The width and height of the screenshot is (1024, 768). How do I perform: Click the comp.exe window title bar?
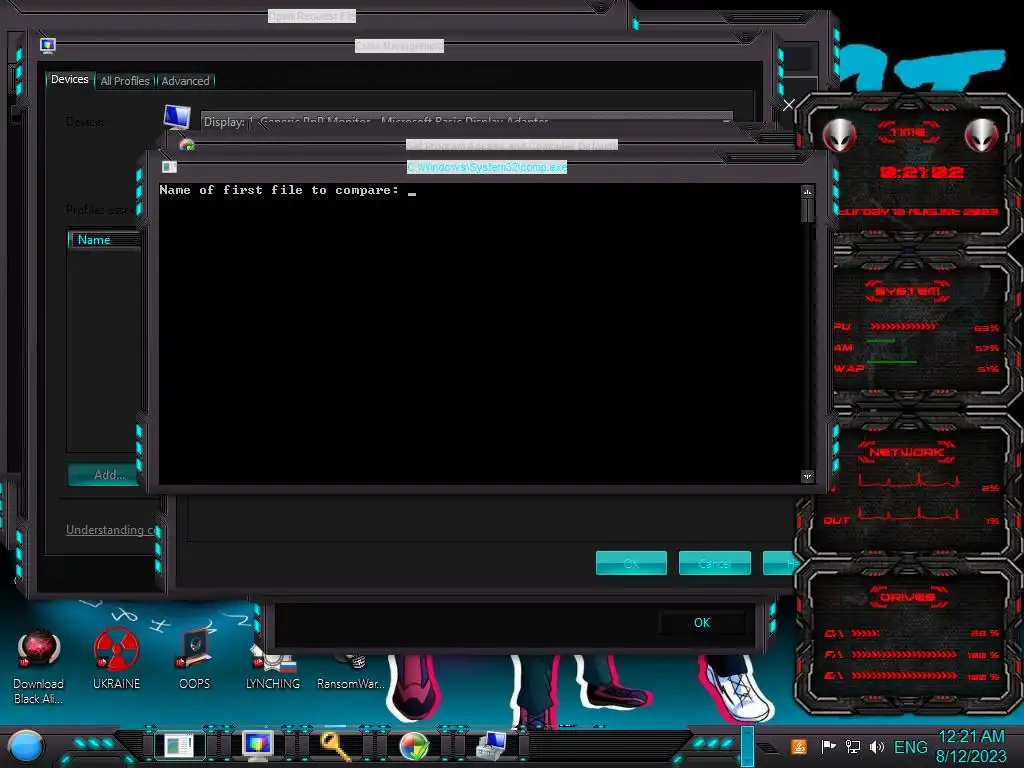coord(487,167)
